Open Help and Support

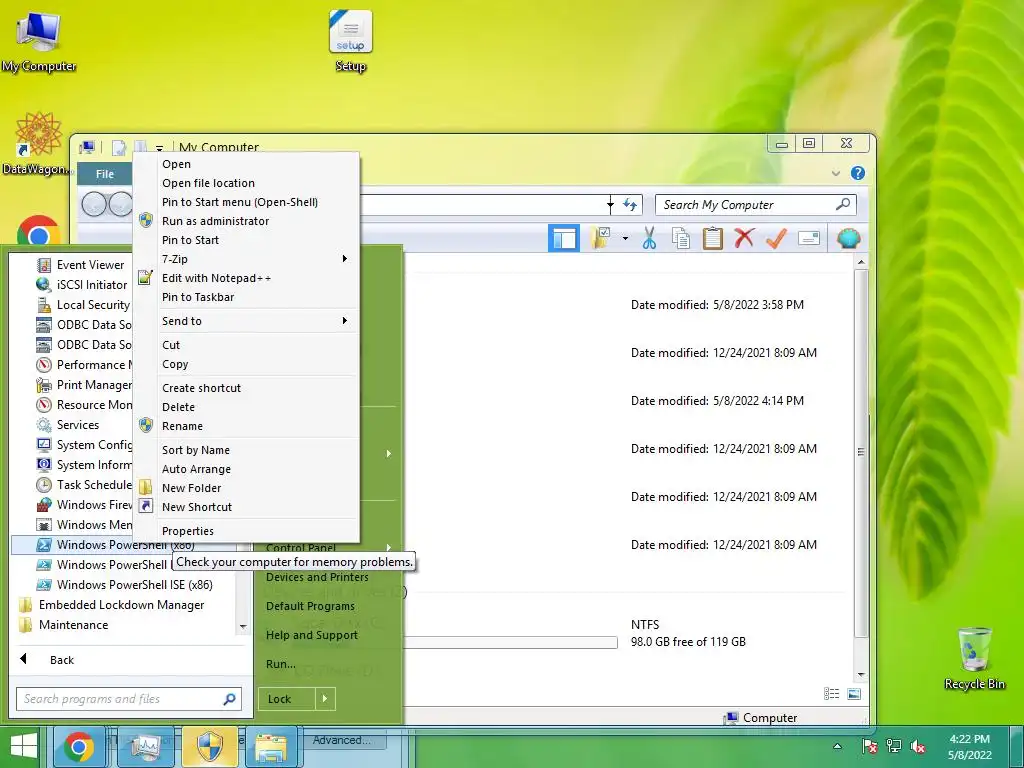point(312,635)
